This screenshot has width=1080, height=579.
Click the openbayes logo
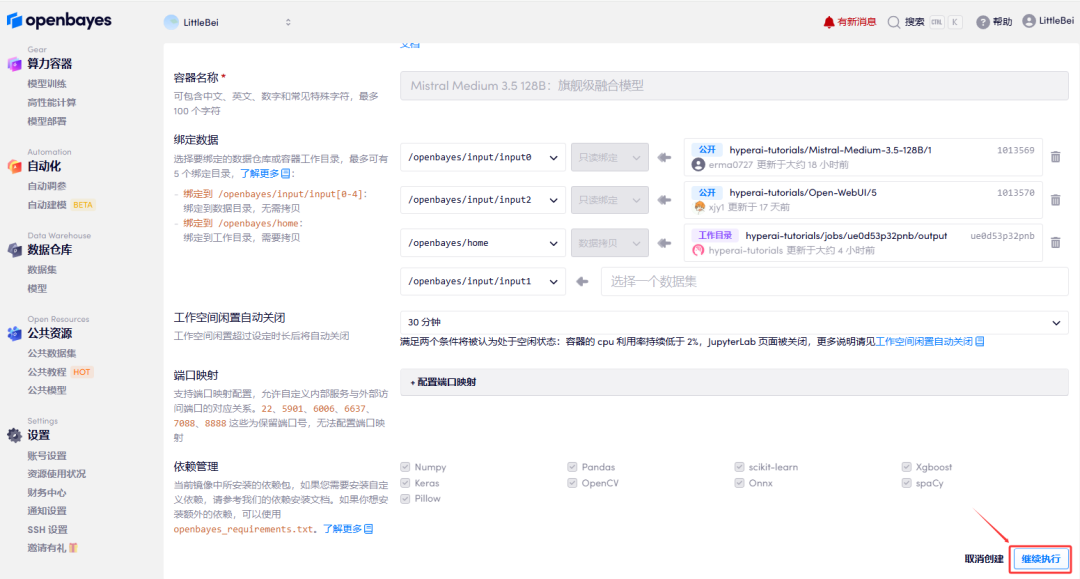pos(59,21)
